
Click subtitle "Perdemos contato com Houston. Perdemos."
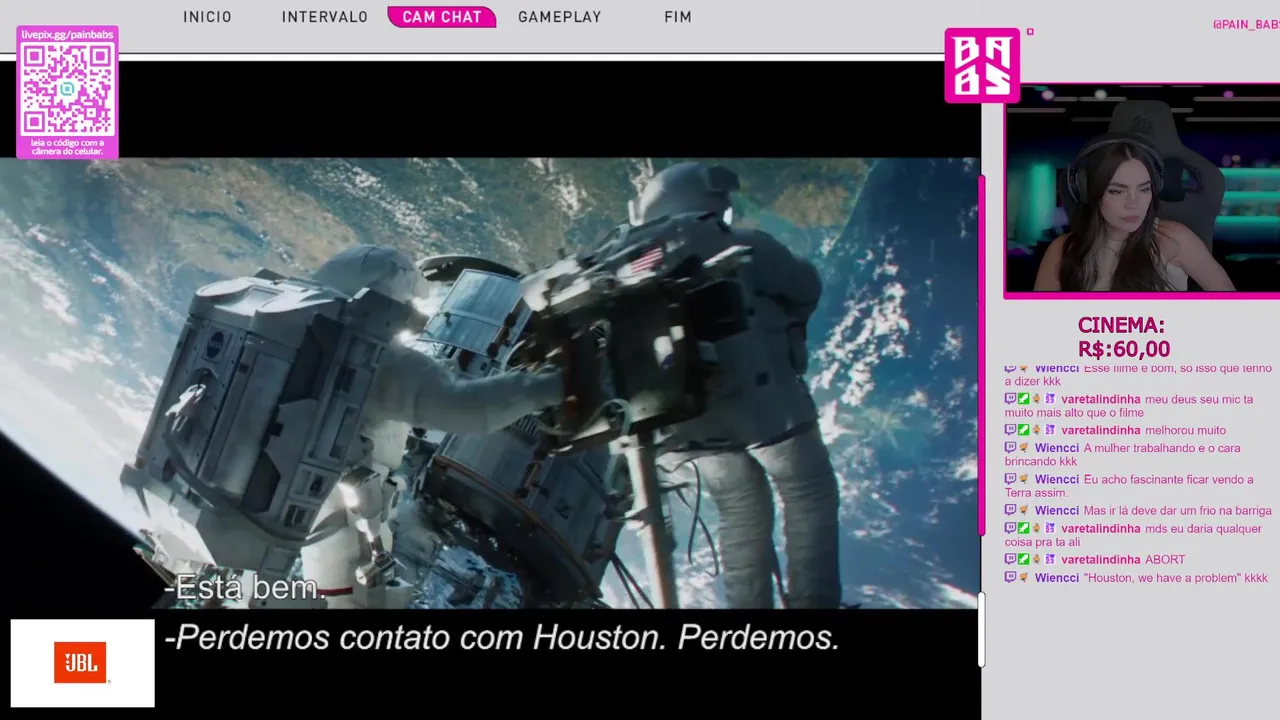pyautogui.click(x=503, y=638)
